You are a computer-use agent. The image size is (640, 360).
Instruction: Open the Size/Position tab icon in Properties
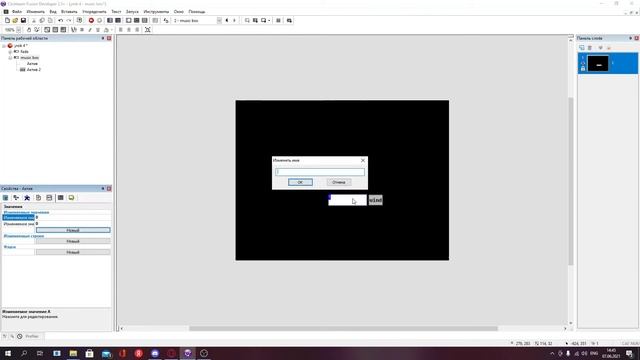click(16, 198)
